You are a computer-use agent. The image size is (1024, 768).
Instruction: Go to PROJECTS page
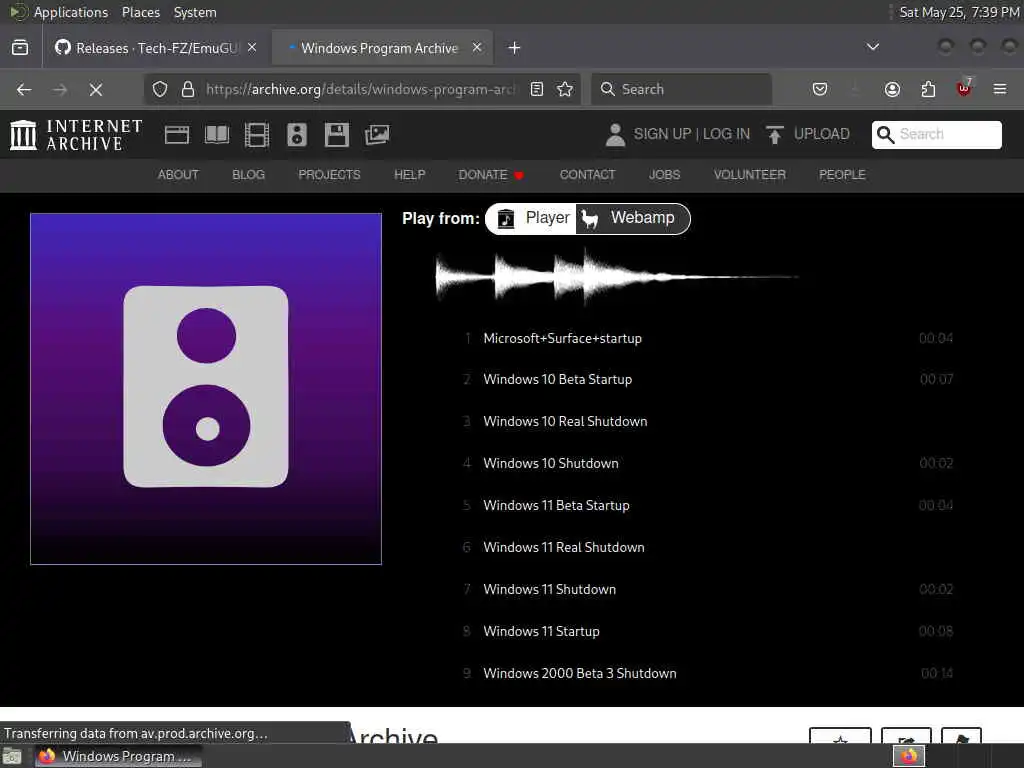[329, 175]
